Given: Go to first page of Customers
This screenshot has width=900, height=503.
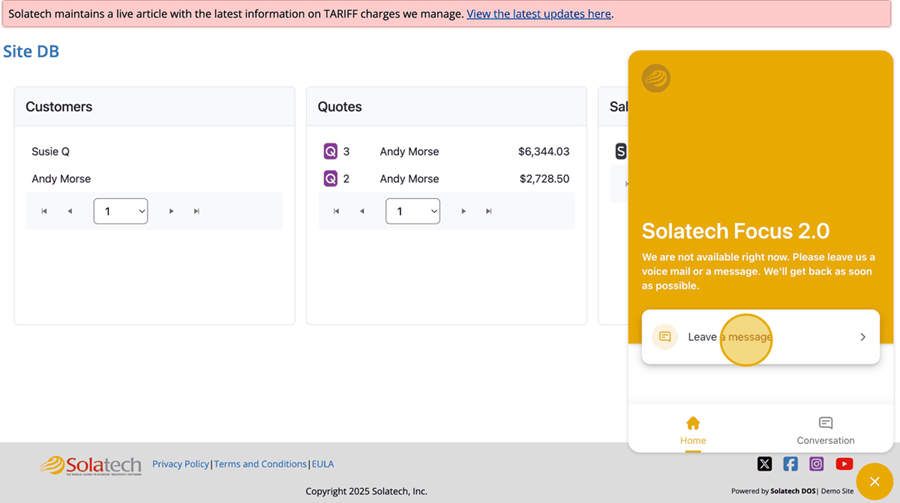Looking at the screenshot, I should click(44, 211).
